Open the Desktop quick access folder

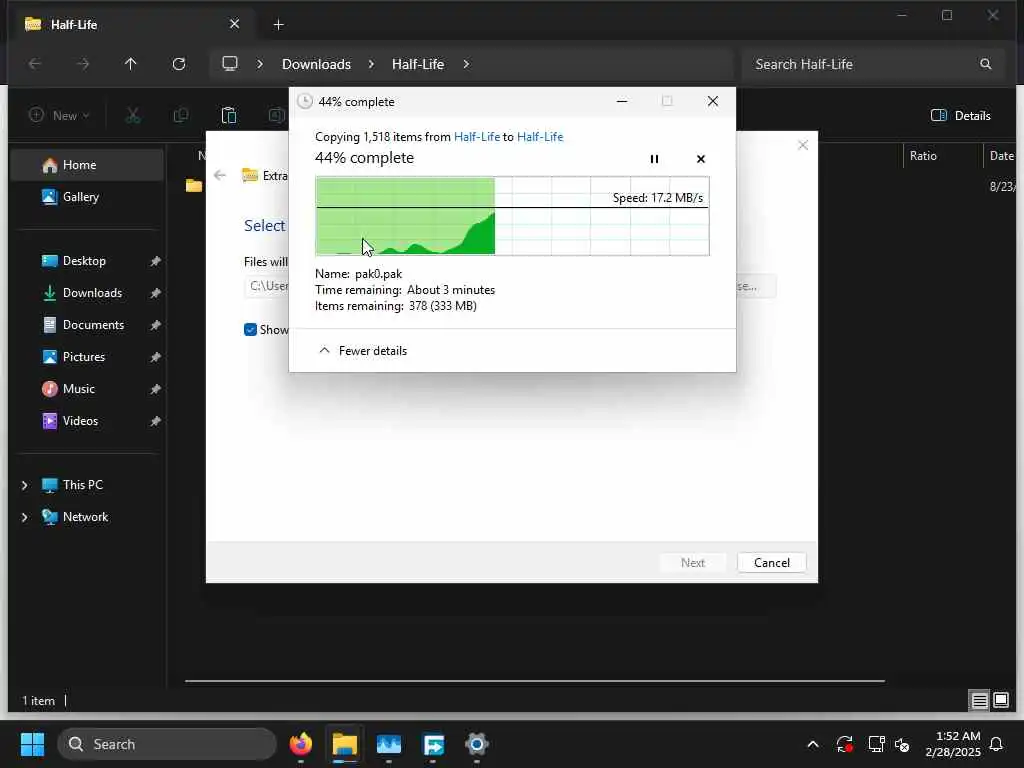coord(84,261)
